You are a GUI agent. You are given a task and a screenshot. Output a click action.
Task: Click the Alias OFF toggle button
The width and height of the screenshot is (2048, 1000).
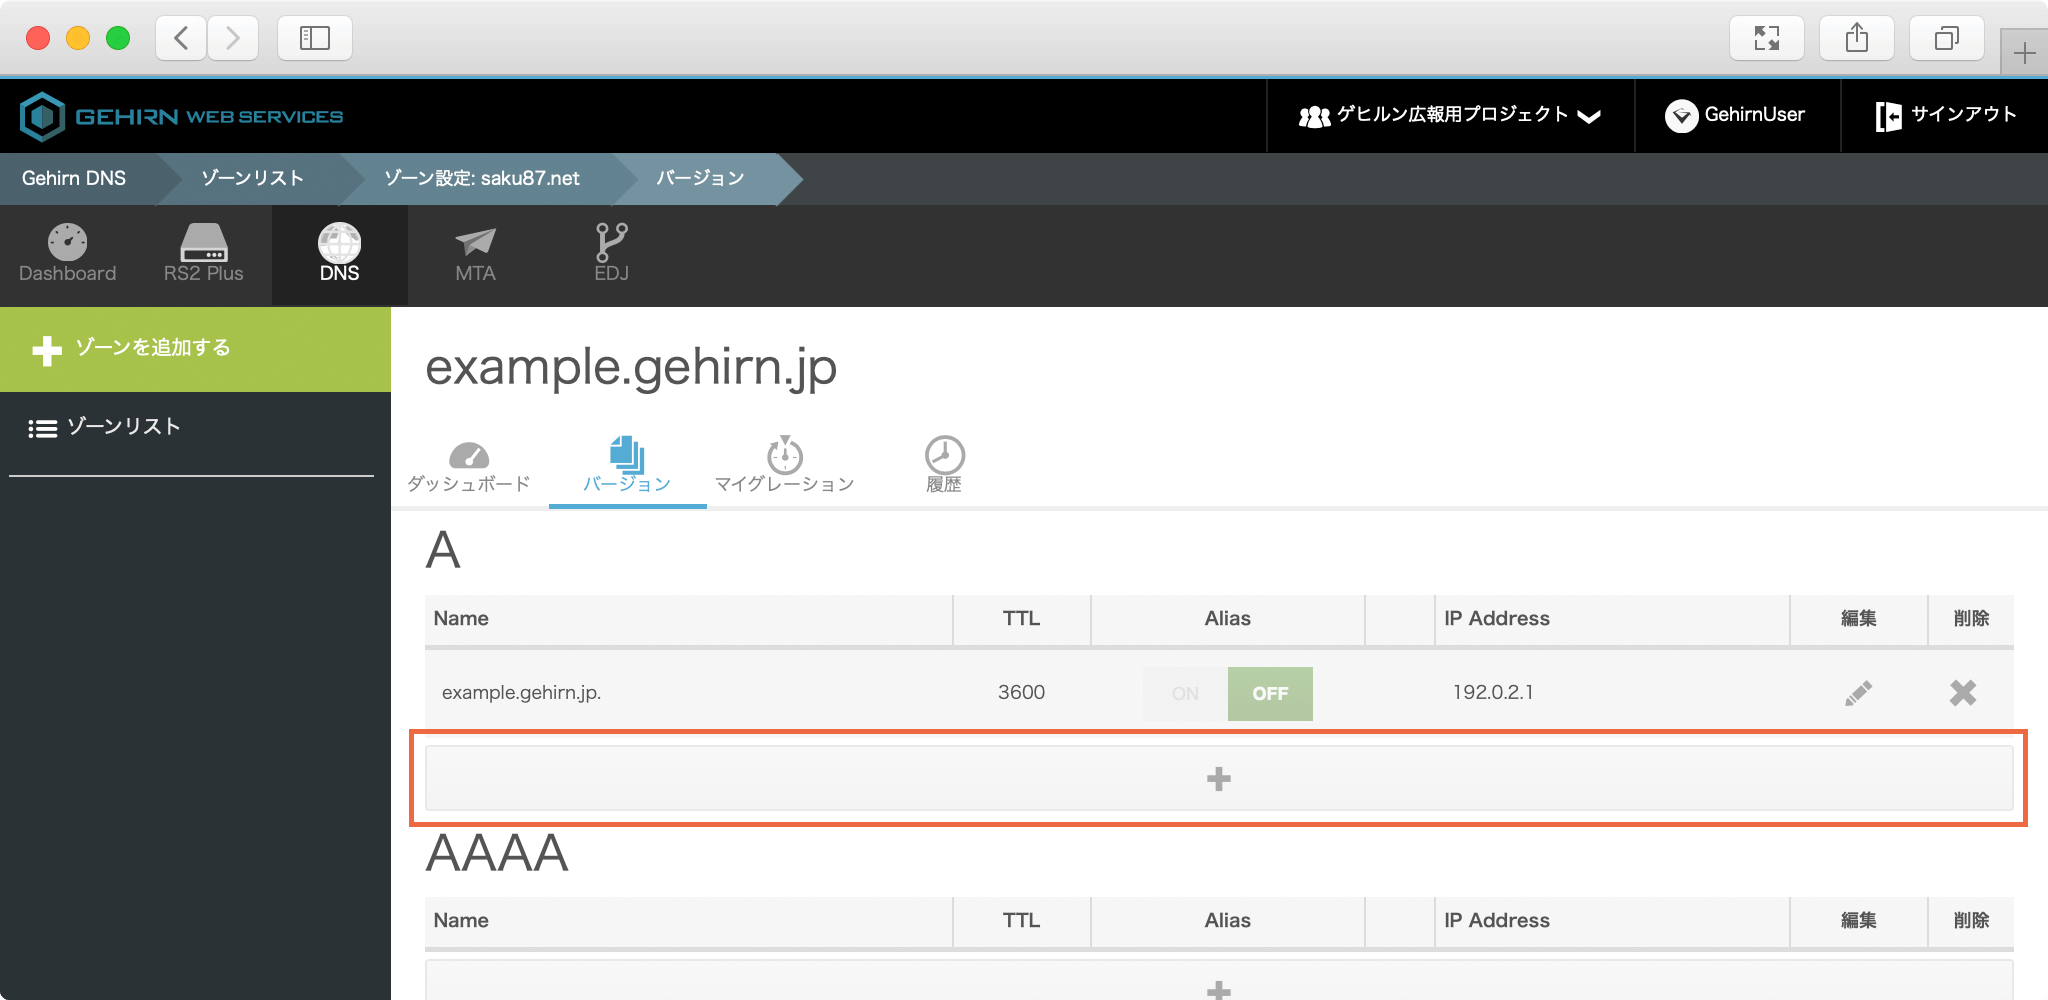click(1270, 694)
